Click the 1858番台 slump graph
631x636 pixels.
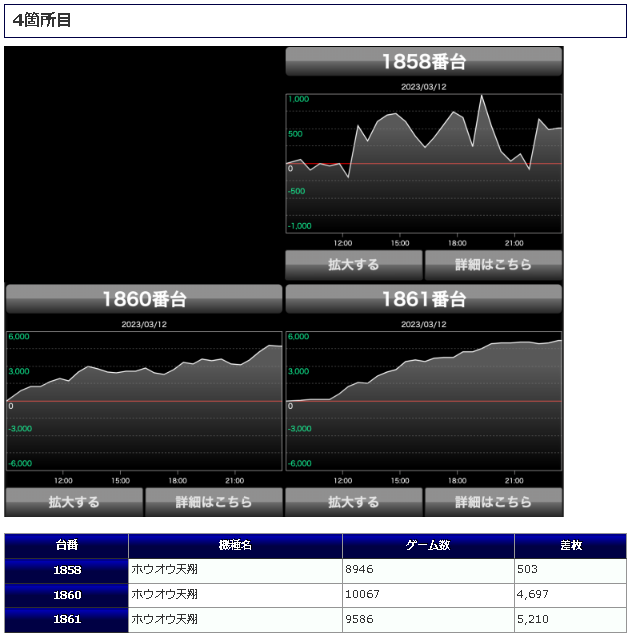pyautogui.click(x=424, y=163)
